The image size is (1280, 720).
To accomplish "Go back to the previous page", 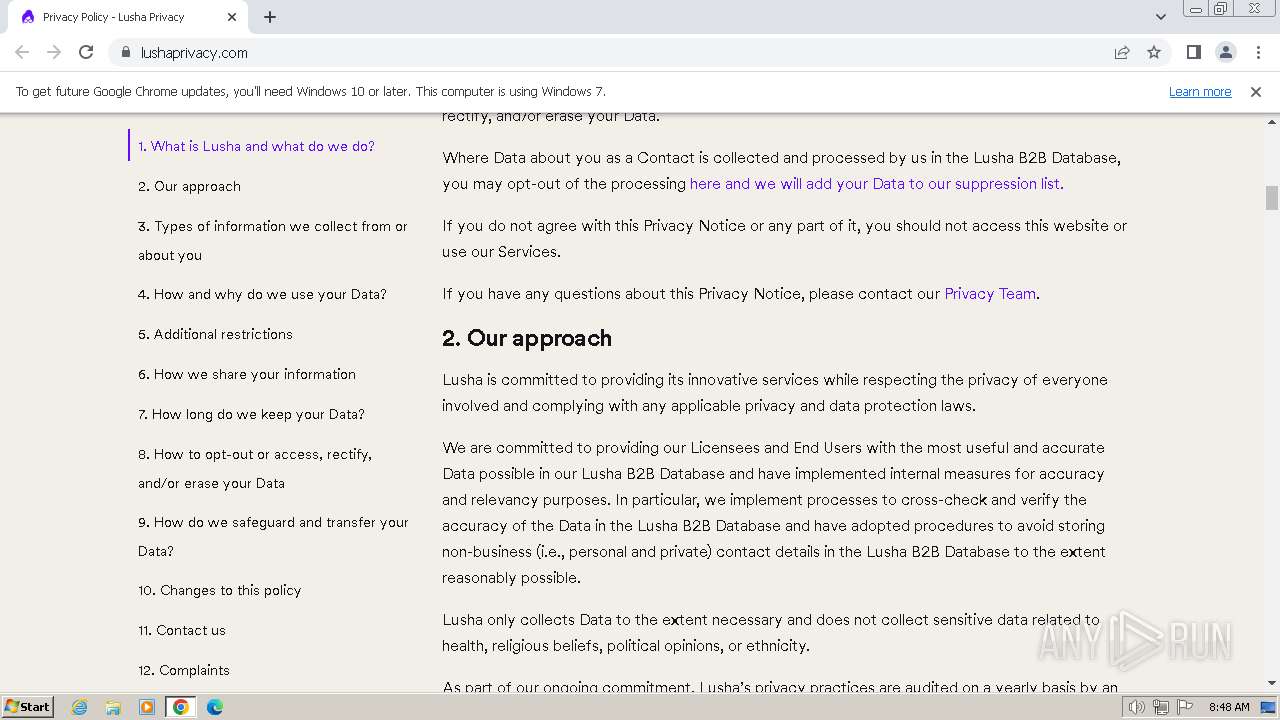I will (22, 52).
